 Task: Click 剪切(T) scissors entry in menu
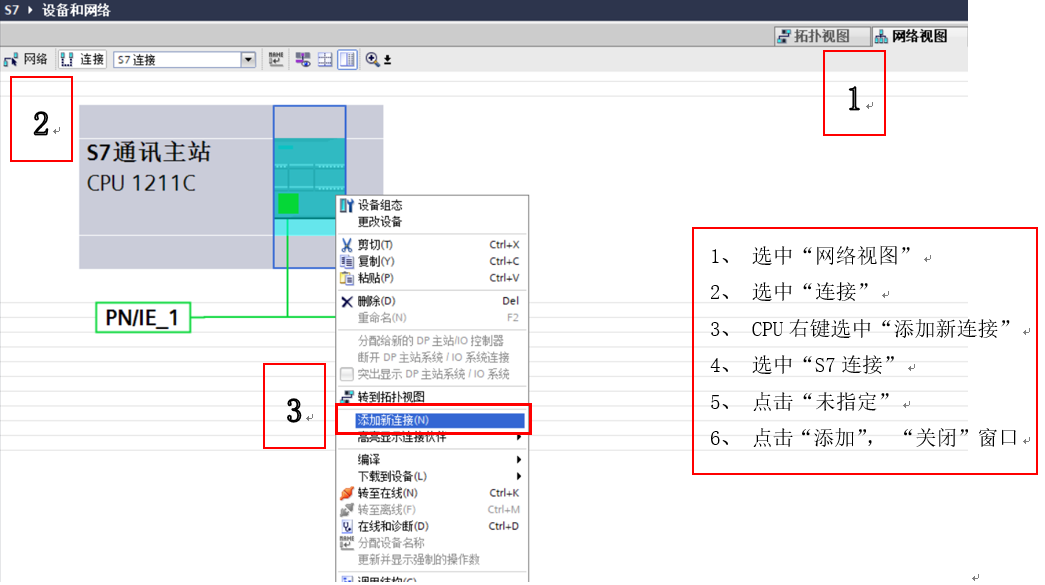433,245
